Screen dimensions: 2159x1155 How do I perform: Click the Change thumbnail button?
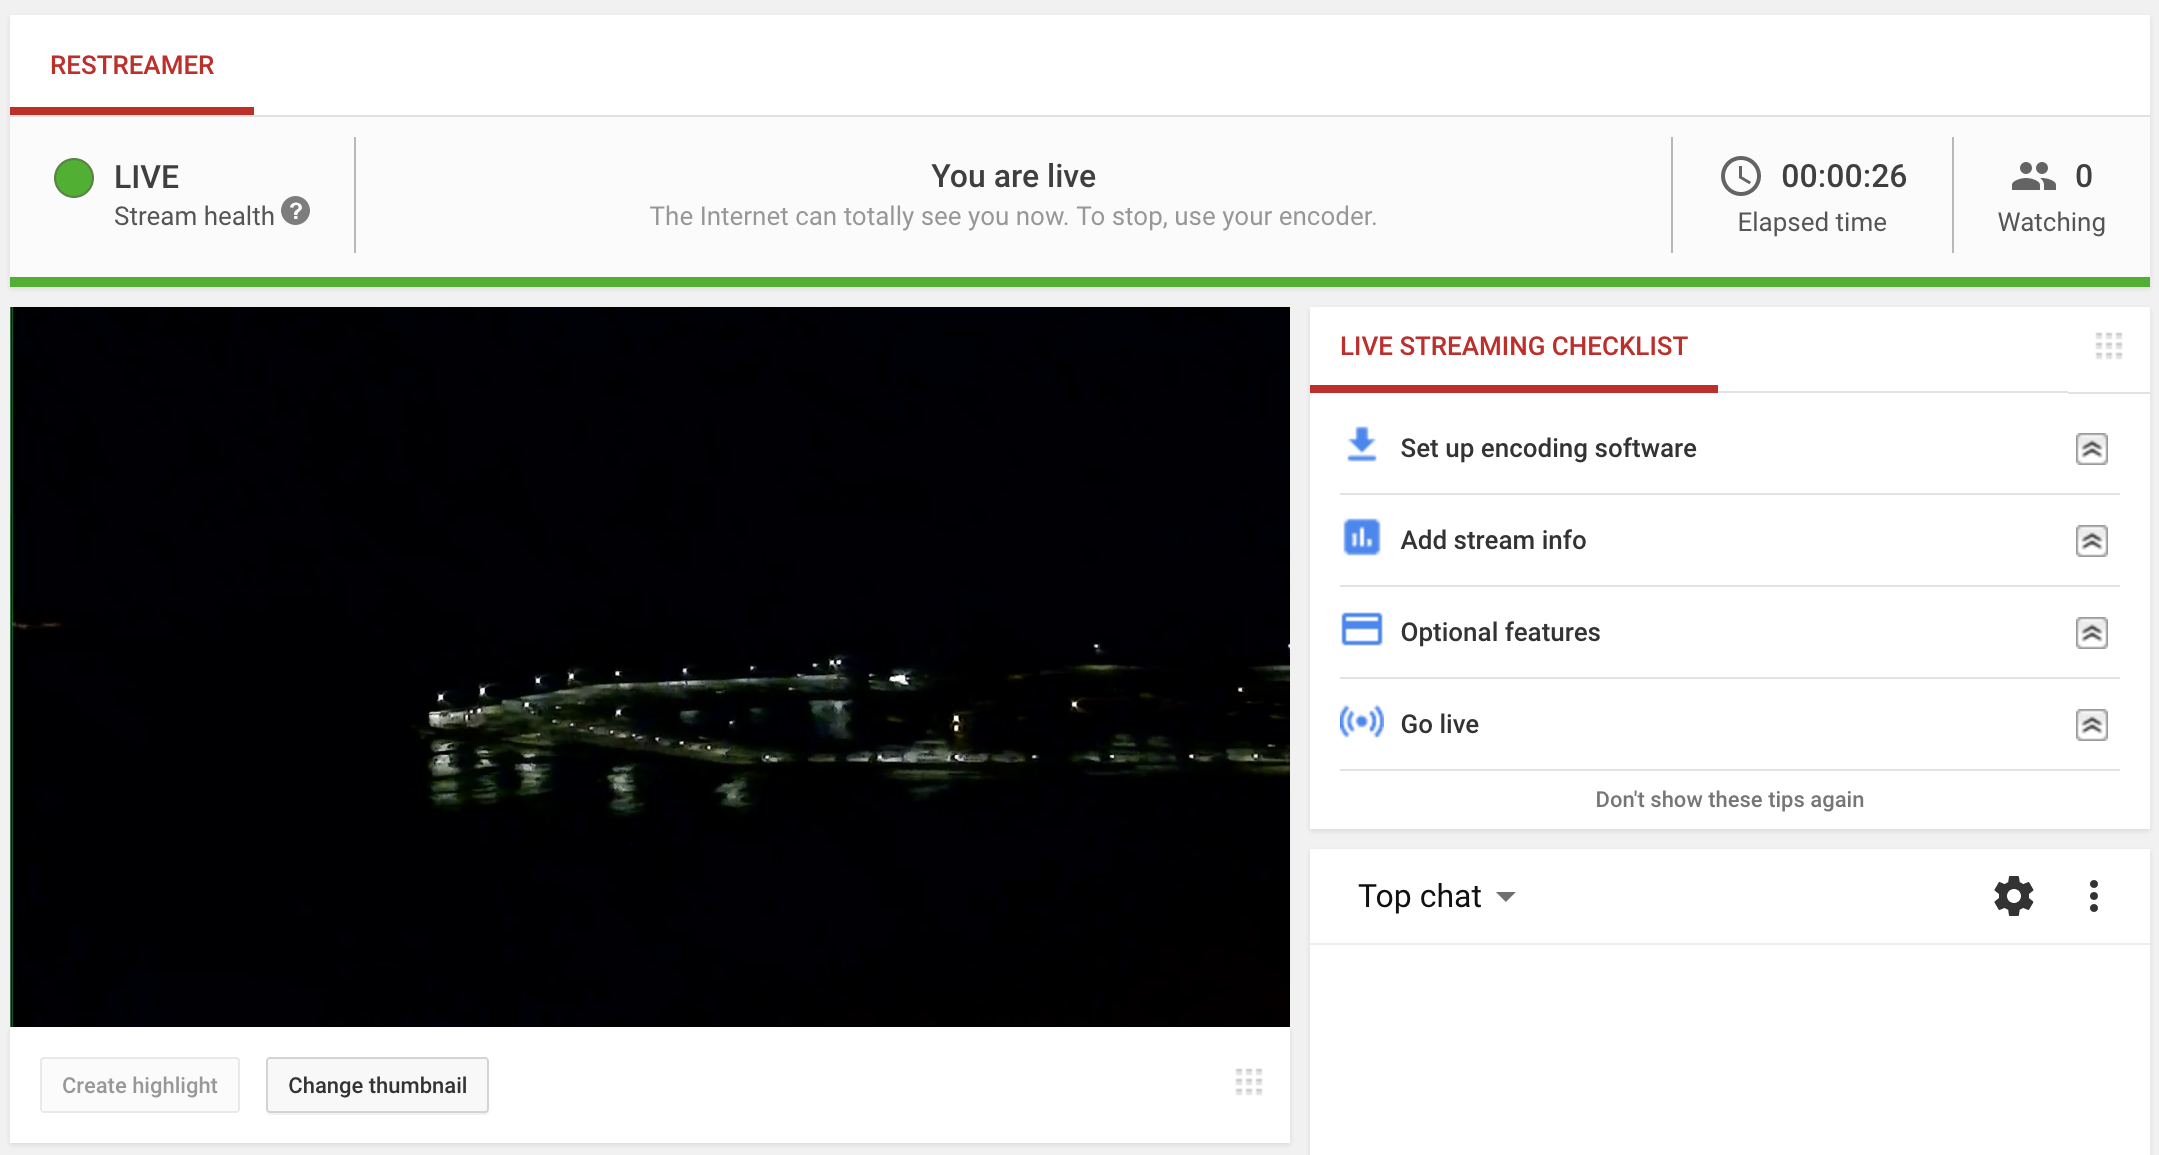377,1085
